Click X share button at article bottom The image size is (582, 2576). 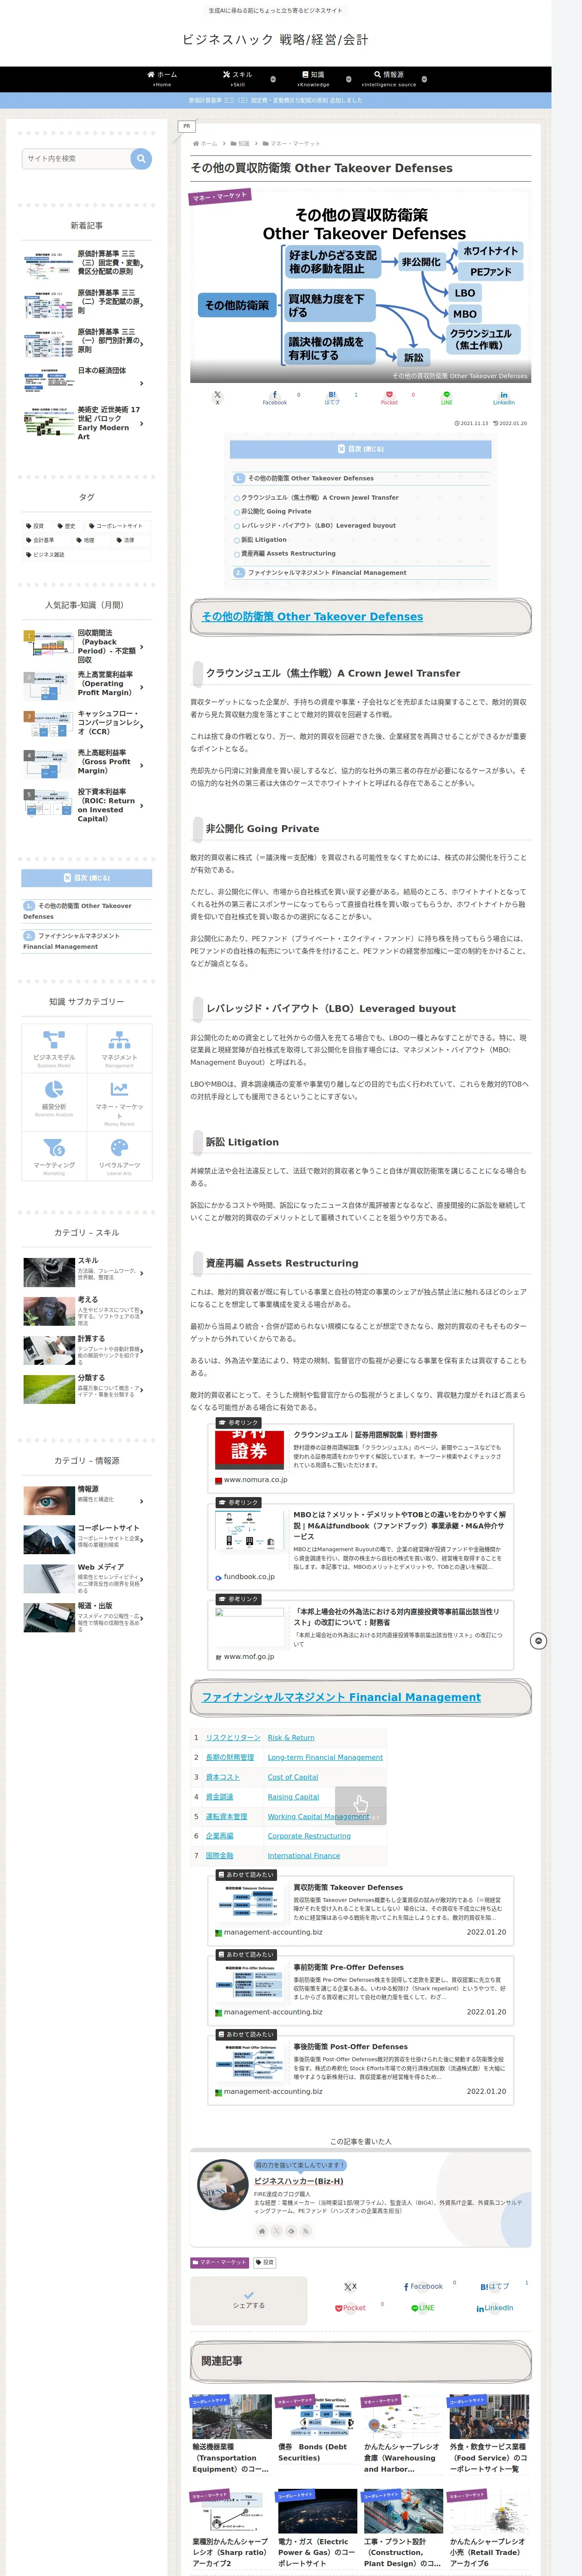[x=350, y=2286]
